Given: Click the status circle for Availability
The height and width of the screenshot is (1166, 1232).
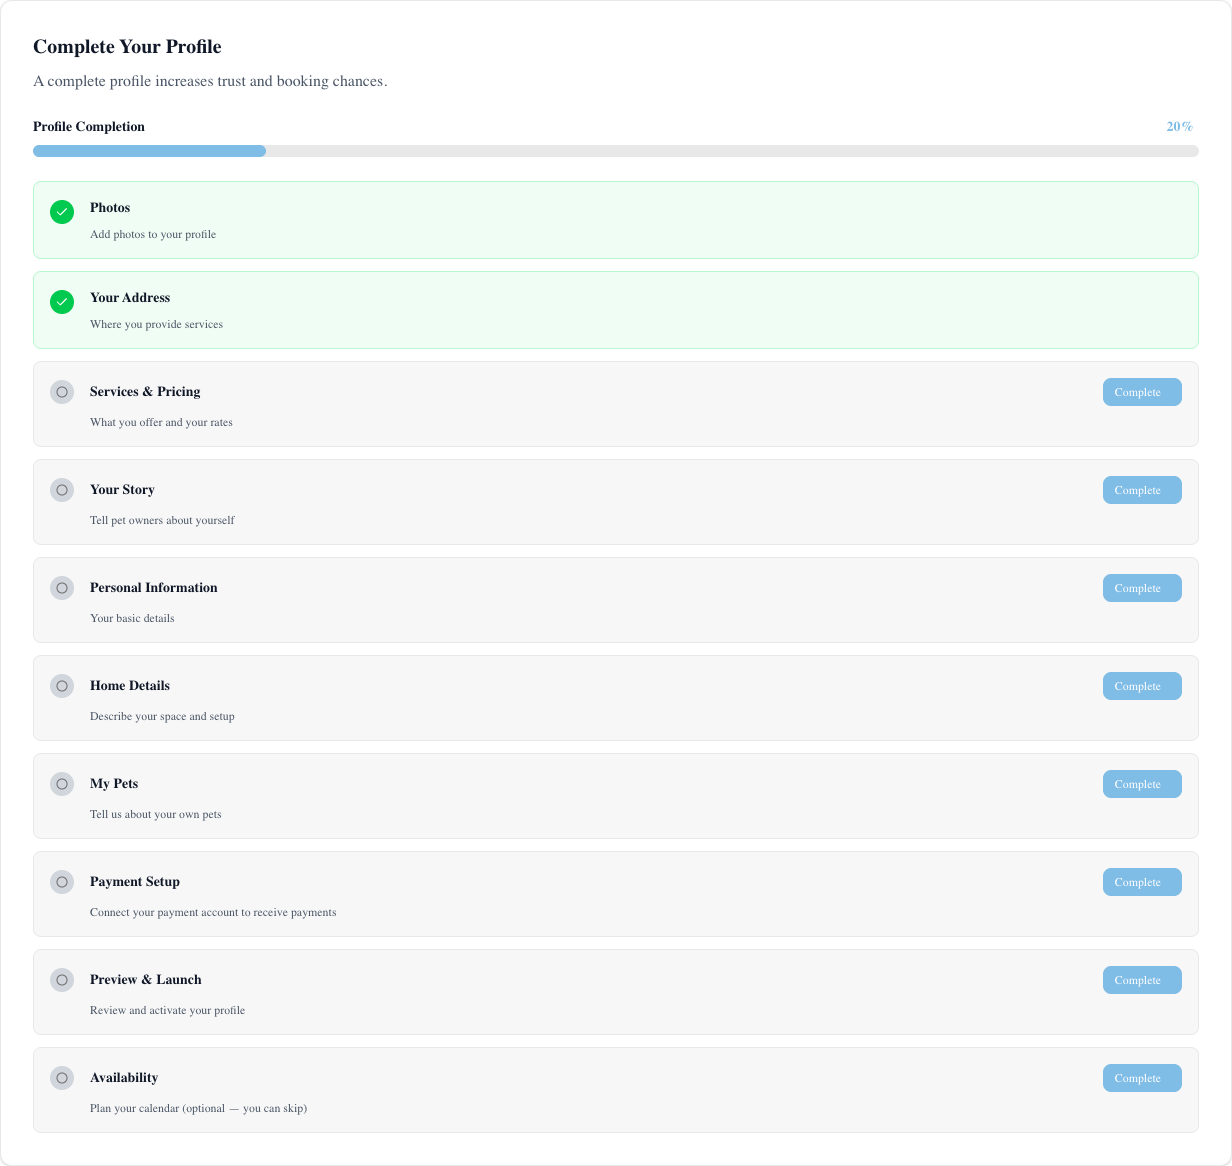Looking at the screenshot, I should point(62,1078).
